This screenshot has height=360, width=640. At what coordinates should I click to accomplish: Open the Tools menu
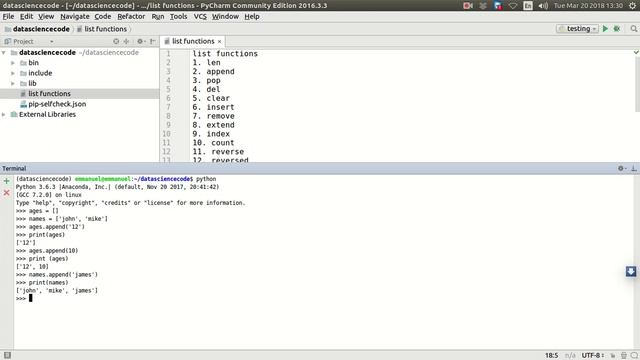point(178,16)
